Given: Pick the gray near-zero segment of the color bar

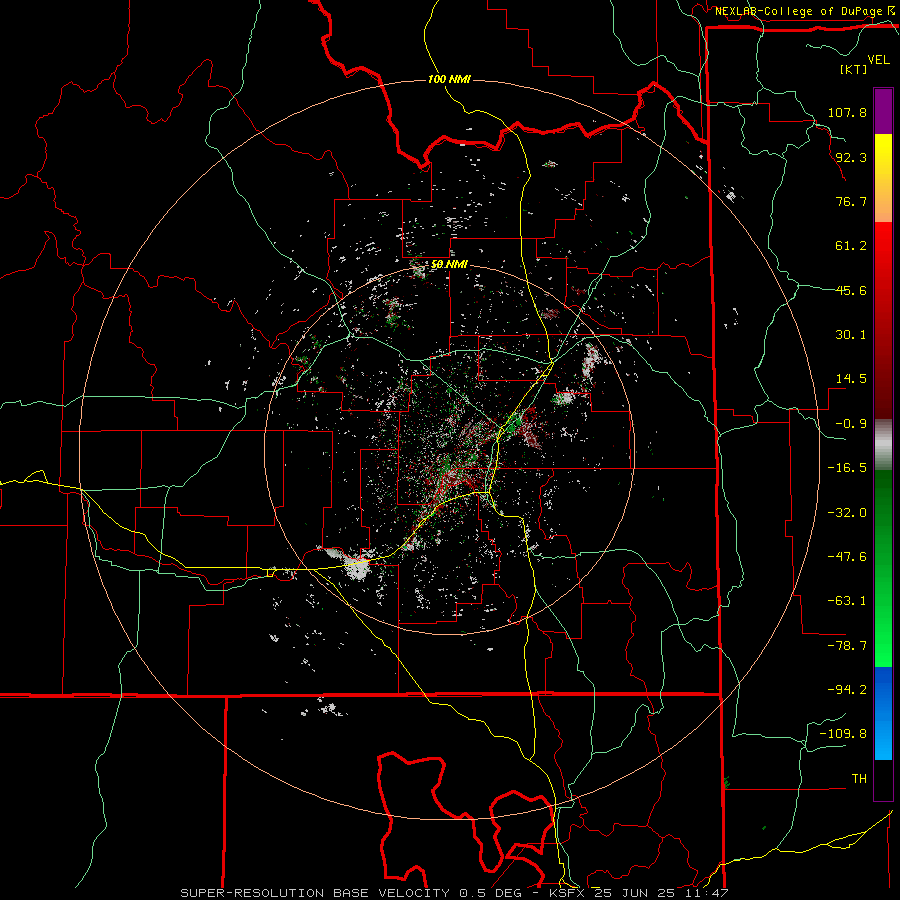Looking at the screenshot, I should [883, 444].
